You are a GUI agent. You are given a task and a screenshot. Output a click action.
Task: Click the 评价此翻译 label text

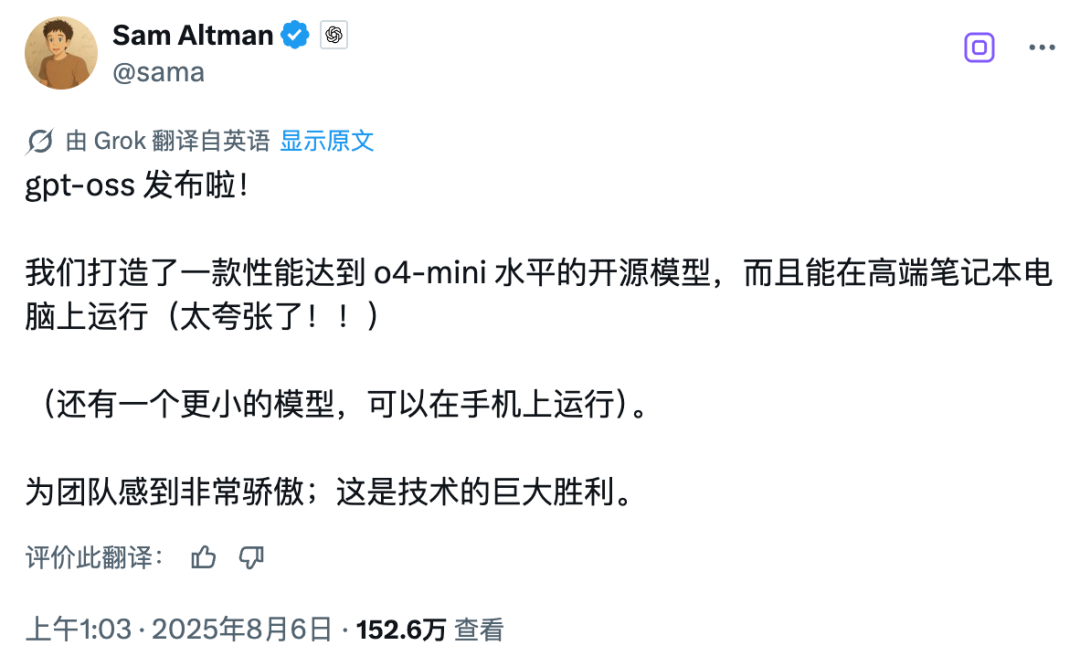pyautogui.click(x=94, y=557)
